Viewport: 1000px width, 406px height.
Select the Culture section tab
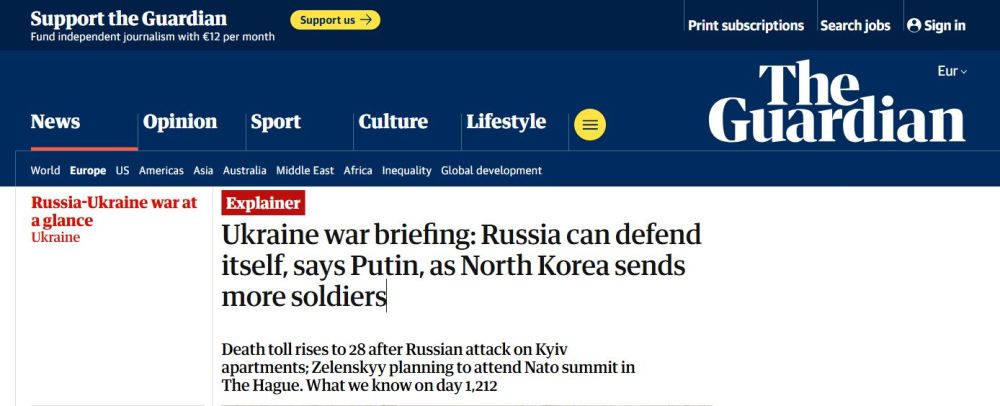393,122
